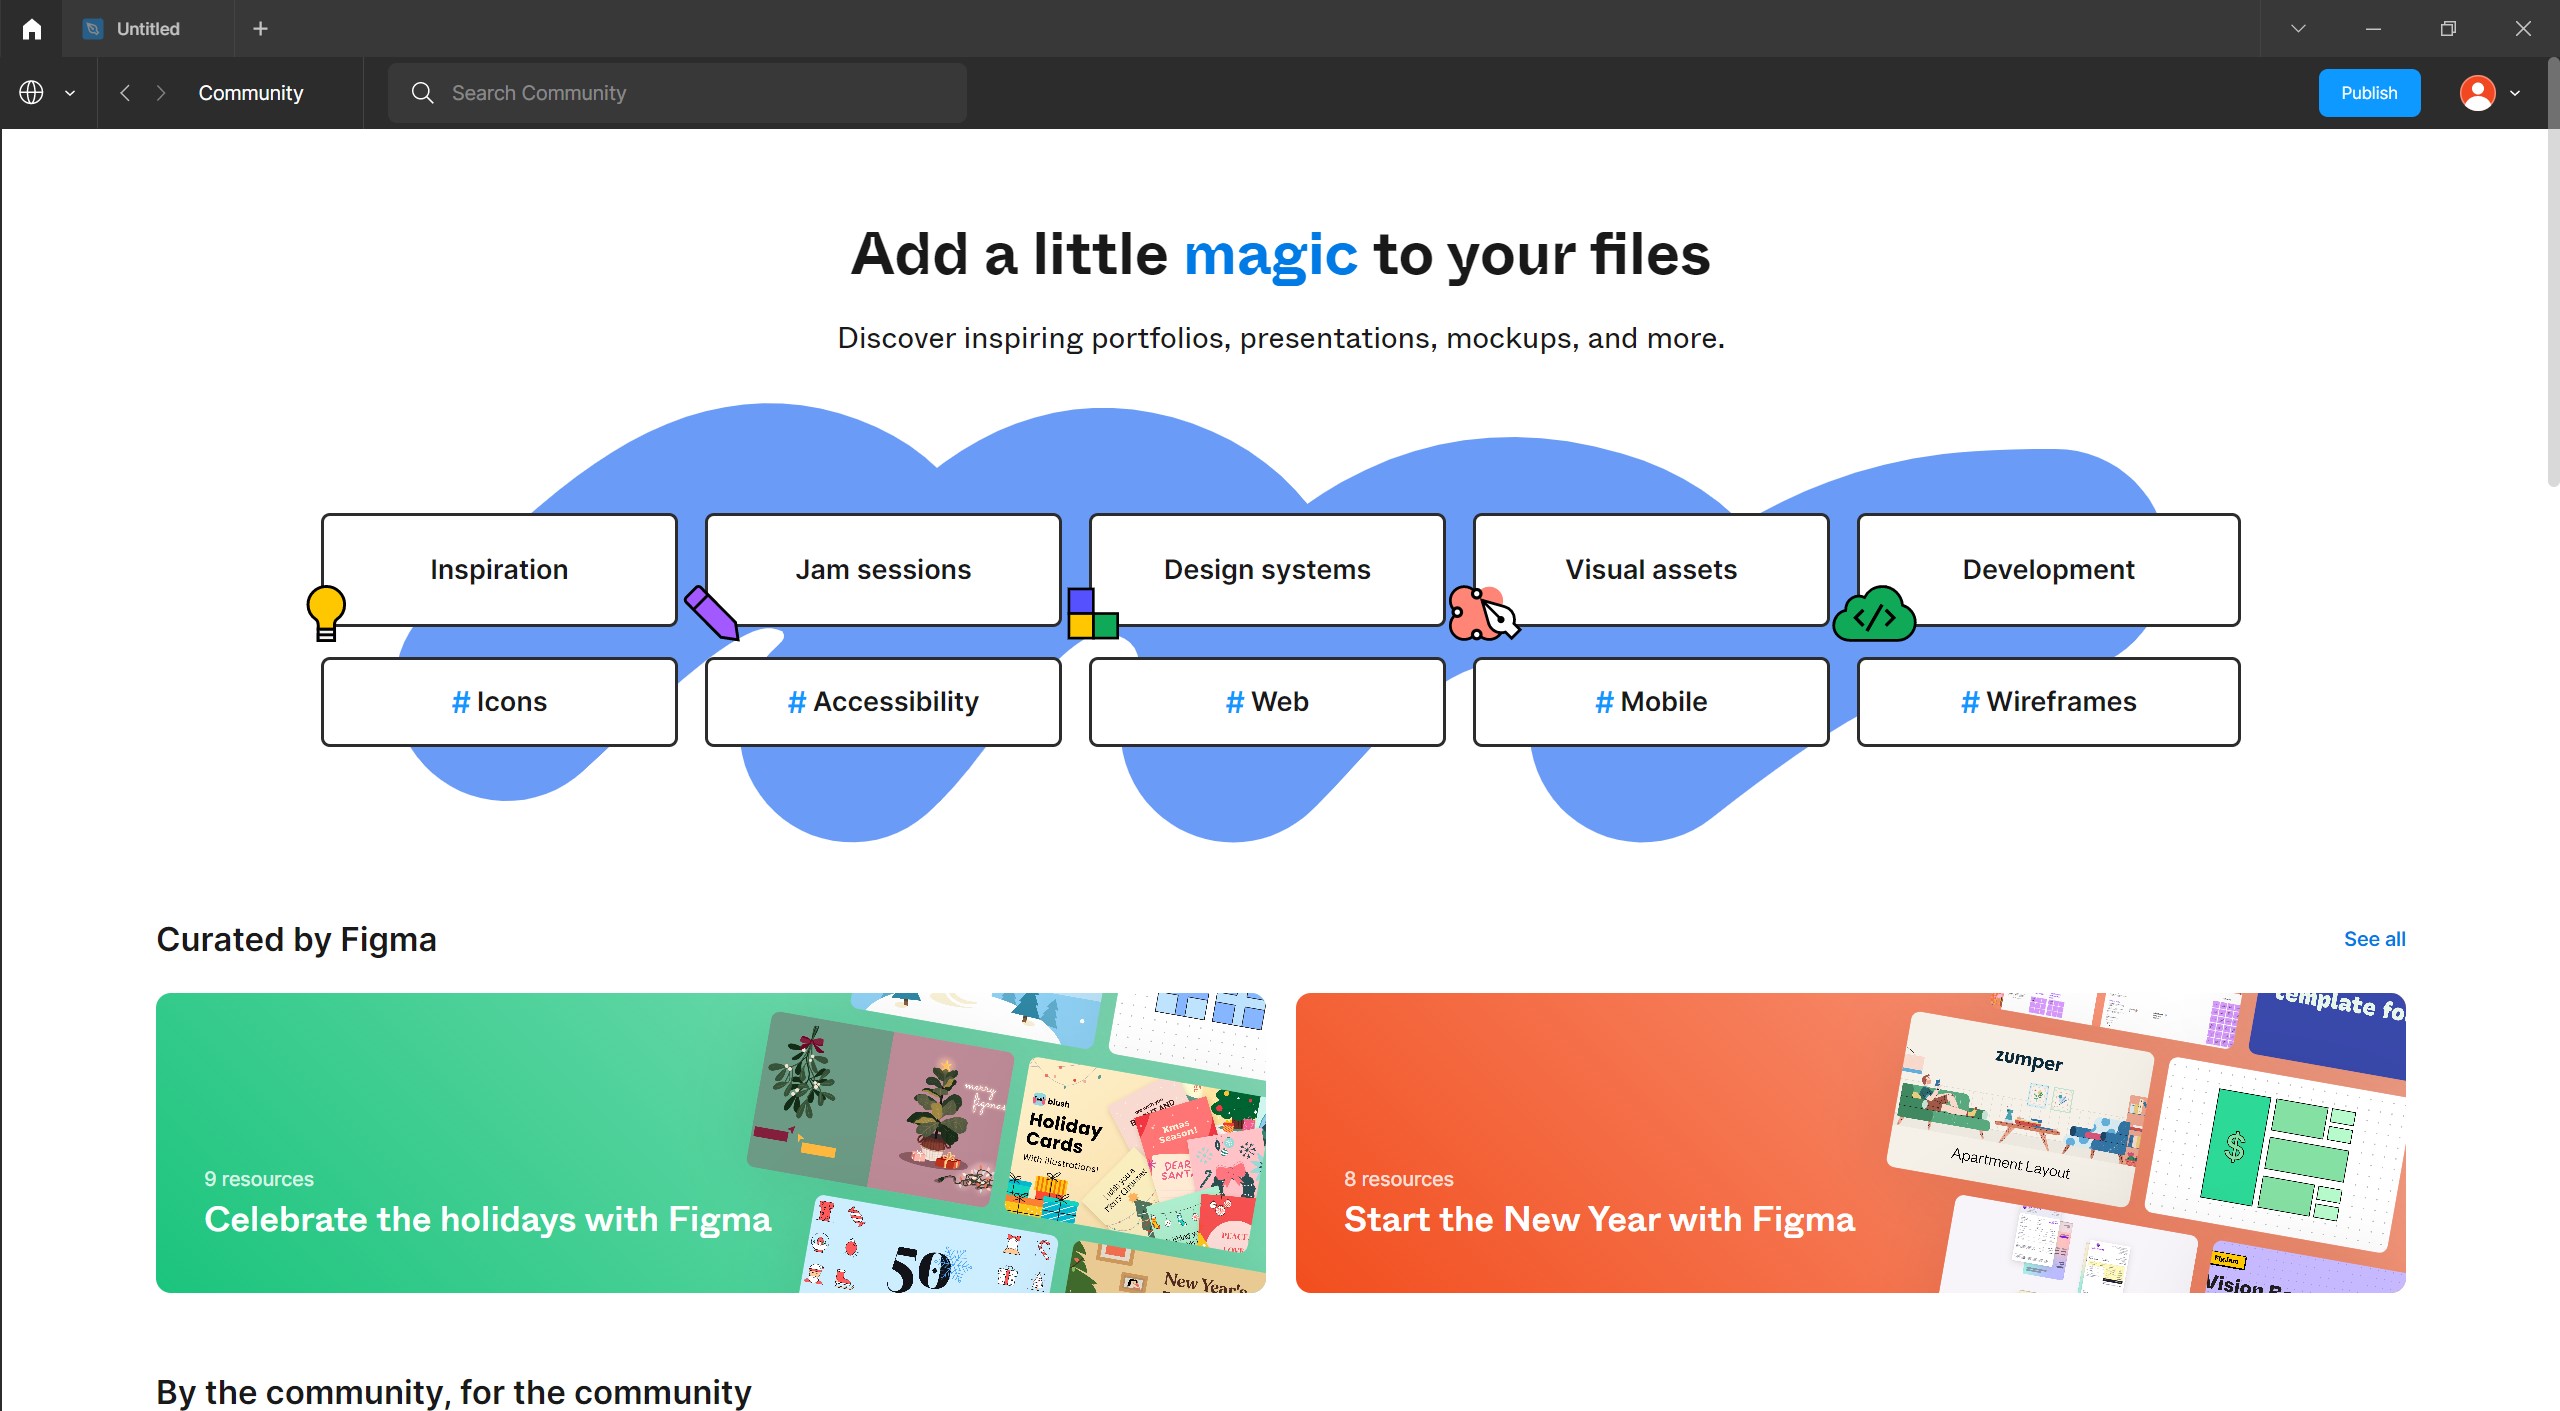Viewport: 2560px width, 1411px height.
Task: Open the #Accessibility tag
Action: tap(883, 702)
